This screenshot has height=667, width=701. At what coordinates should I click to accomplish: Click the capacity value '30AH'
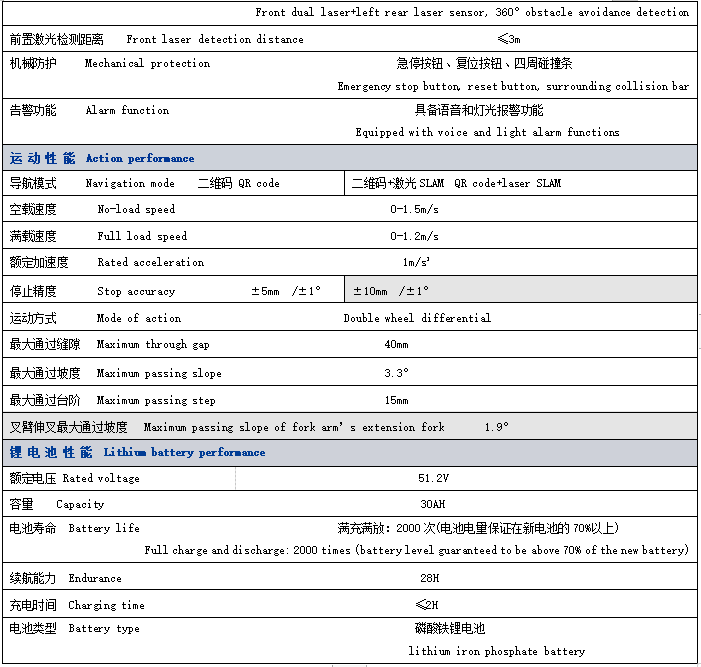pyautogui.click(x=433, y=504)
